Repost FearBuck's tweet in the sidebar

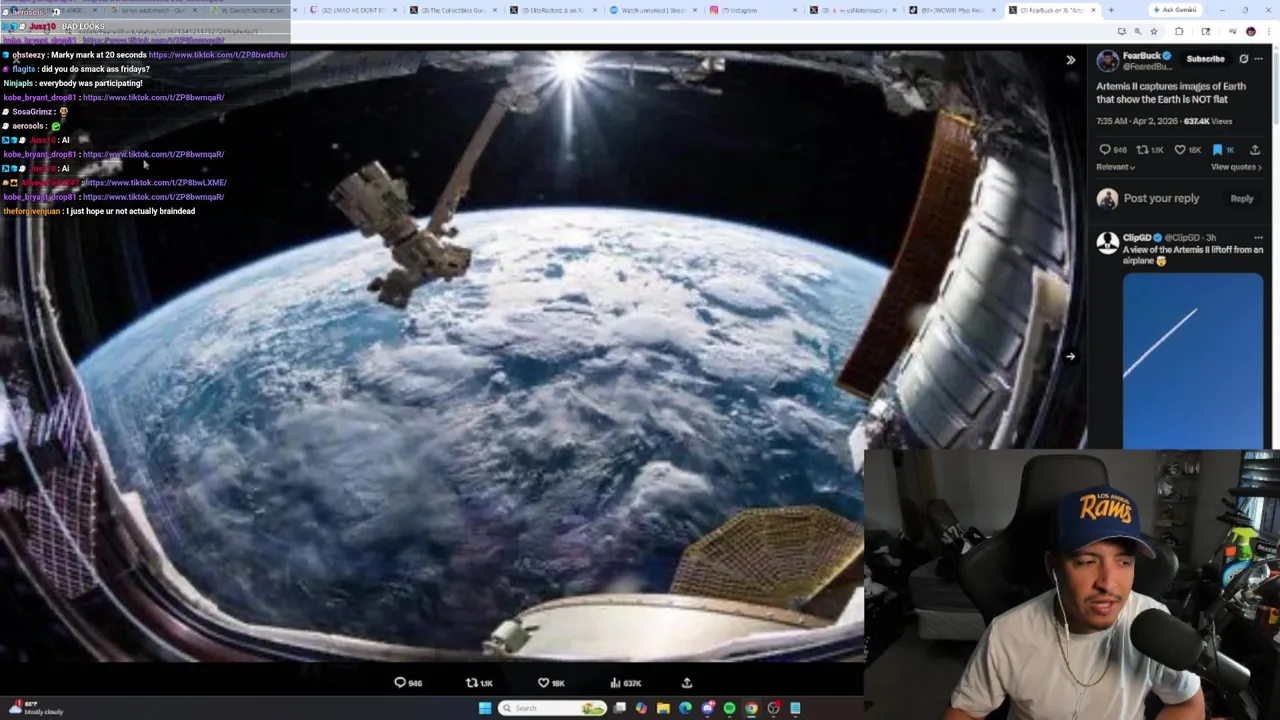(1150, 150)
